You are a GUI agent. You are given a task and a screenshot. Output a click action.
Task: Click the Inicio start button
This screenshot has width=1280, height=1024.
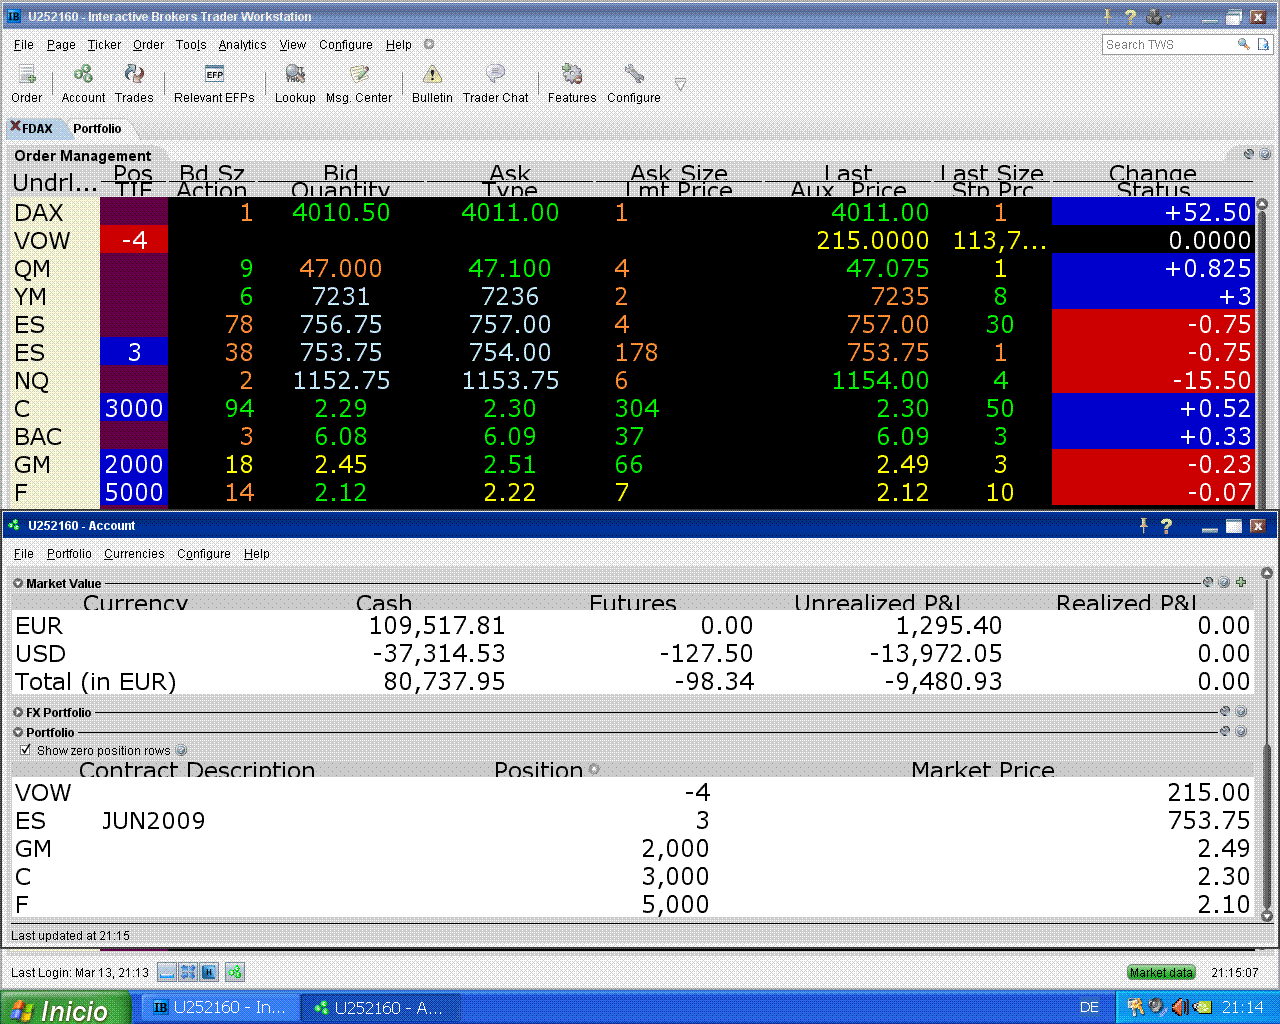point(65,1008)
